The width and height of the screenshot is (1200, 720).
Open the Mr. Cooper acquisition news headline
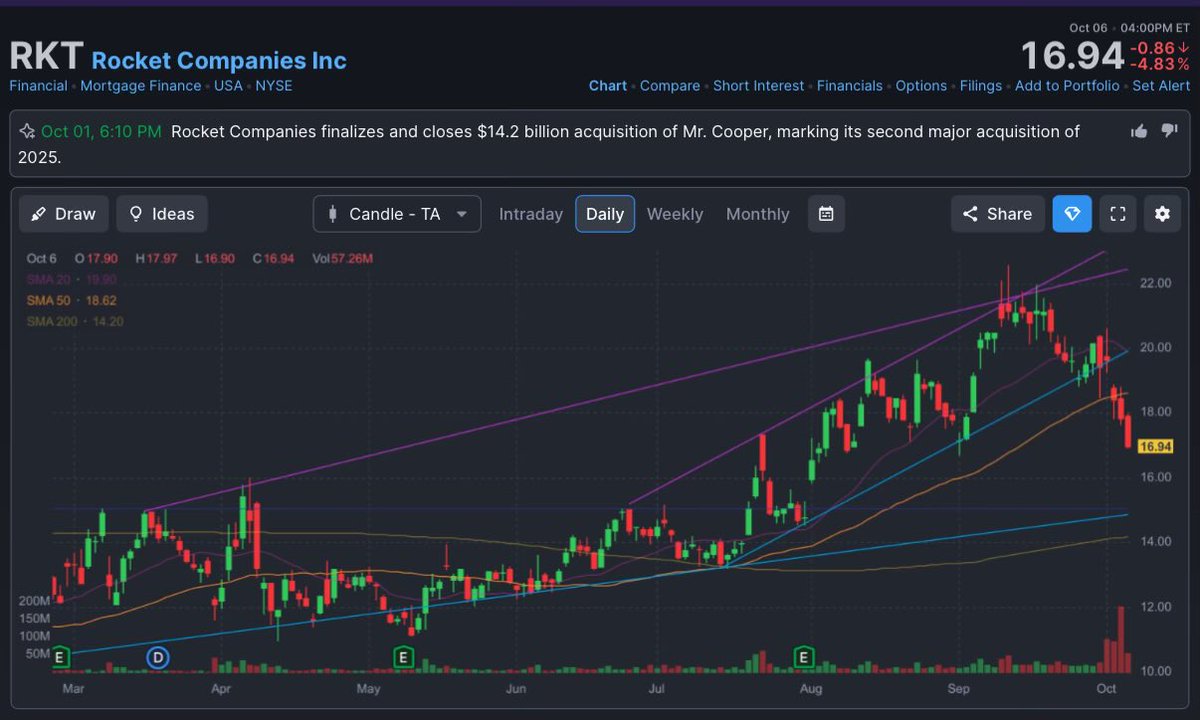pyautogui.click(x=549, y=144)
